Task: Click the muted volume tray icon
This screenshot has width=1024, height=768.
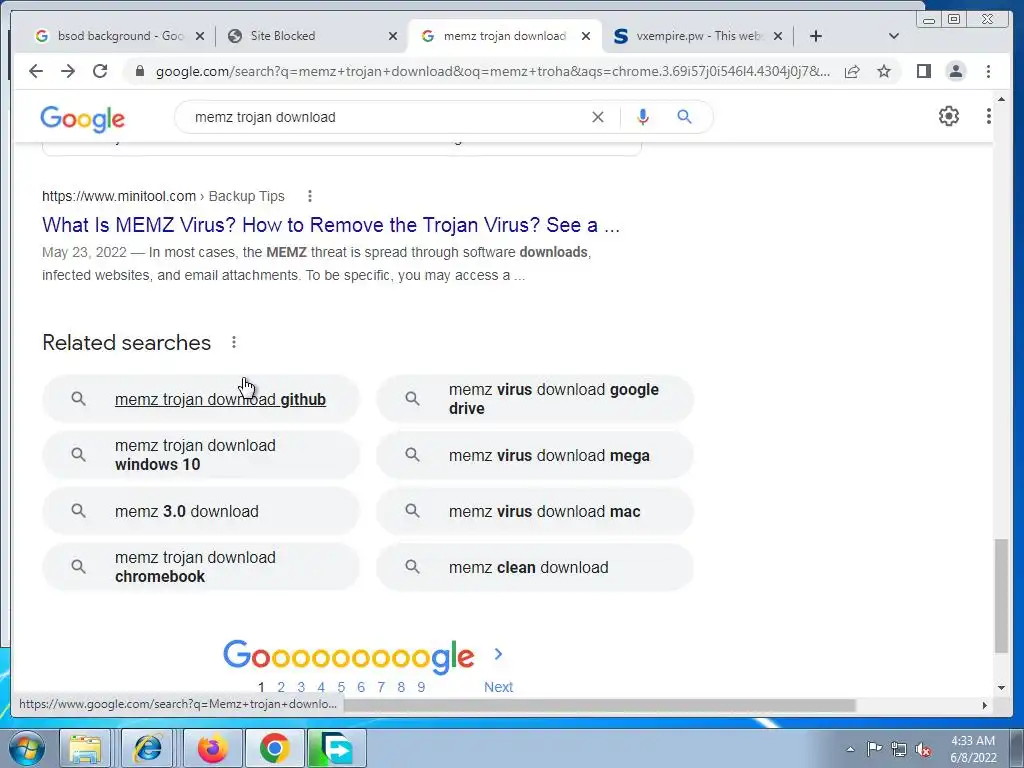Action: 923,750
